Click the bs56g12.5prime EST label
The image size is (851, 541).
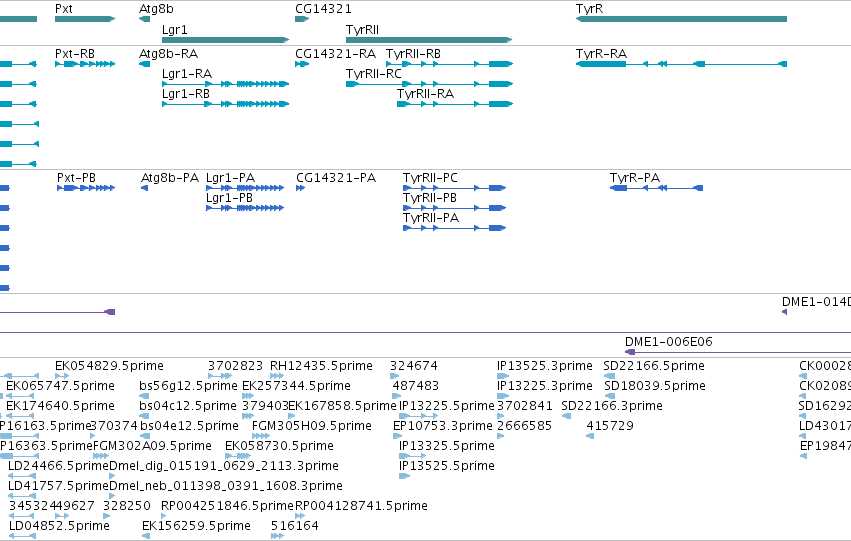click(188, 386)
